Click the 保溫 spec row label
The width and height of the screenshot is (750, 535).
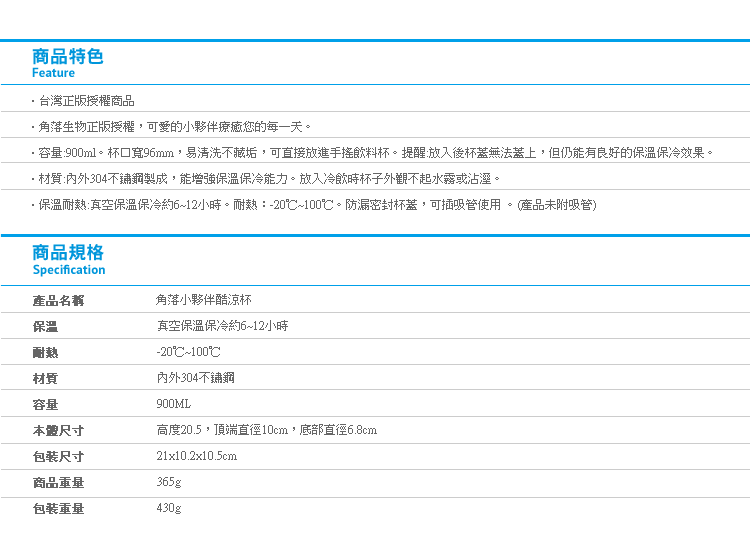pyautogui.click(x=45, y=327)
